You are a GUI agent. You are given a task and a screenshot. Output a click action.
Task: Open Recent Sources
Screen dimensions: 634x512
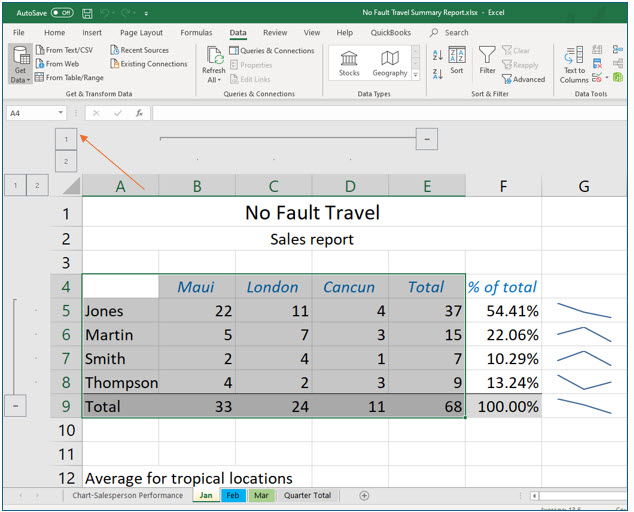[139, 50]
